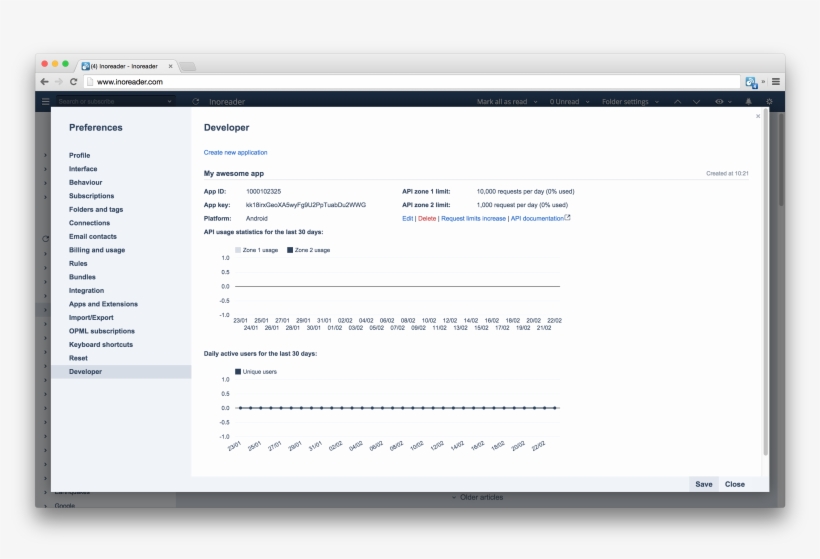Open the API documentation link
The width and height of the screenshot is (820, 559).
tap(537, 219)
